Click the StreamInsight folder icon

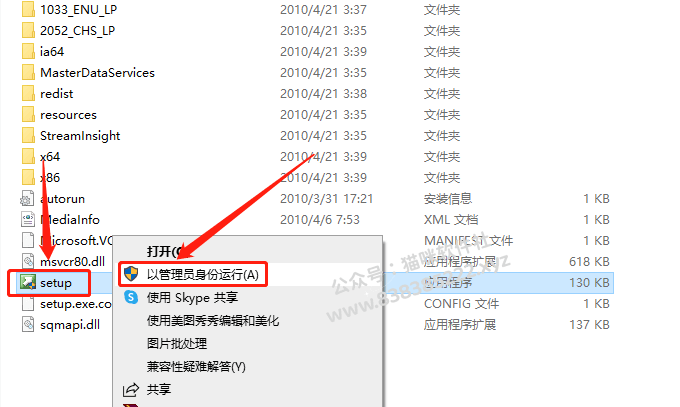pos(28,136)
